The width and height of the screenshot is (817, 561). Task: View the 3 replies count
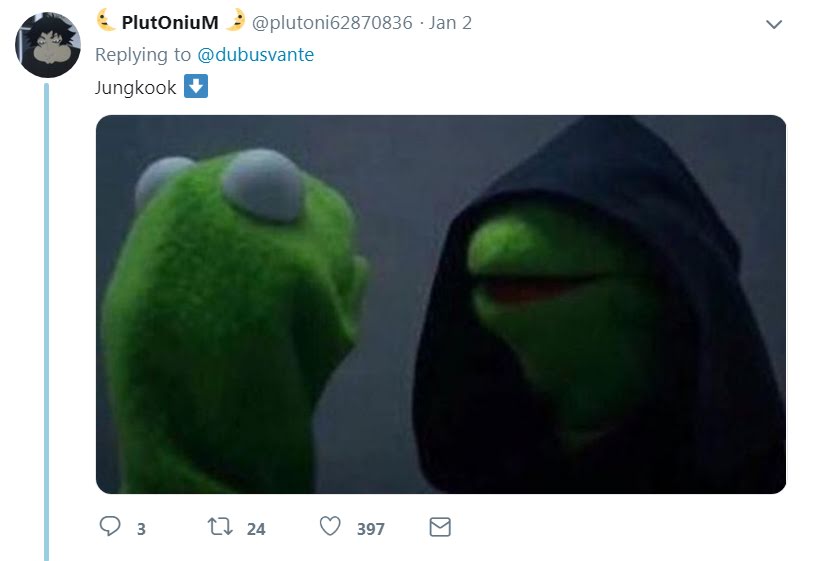coord(141,529)
